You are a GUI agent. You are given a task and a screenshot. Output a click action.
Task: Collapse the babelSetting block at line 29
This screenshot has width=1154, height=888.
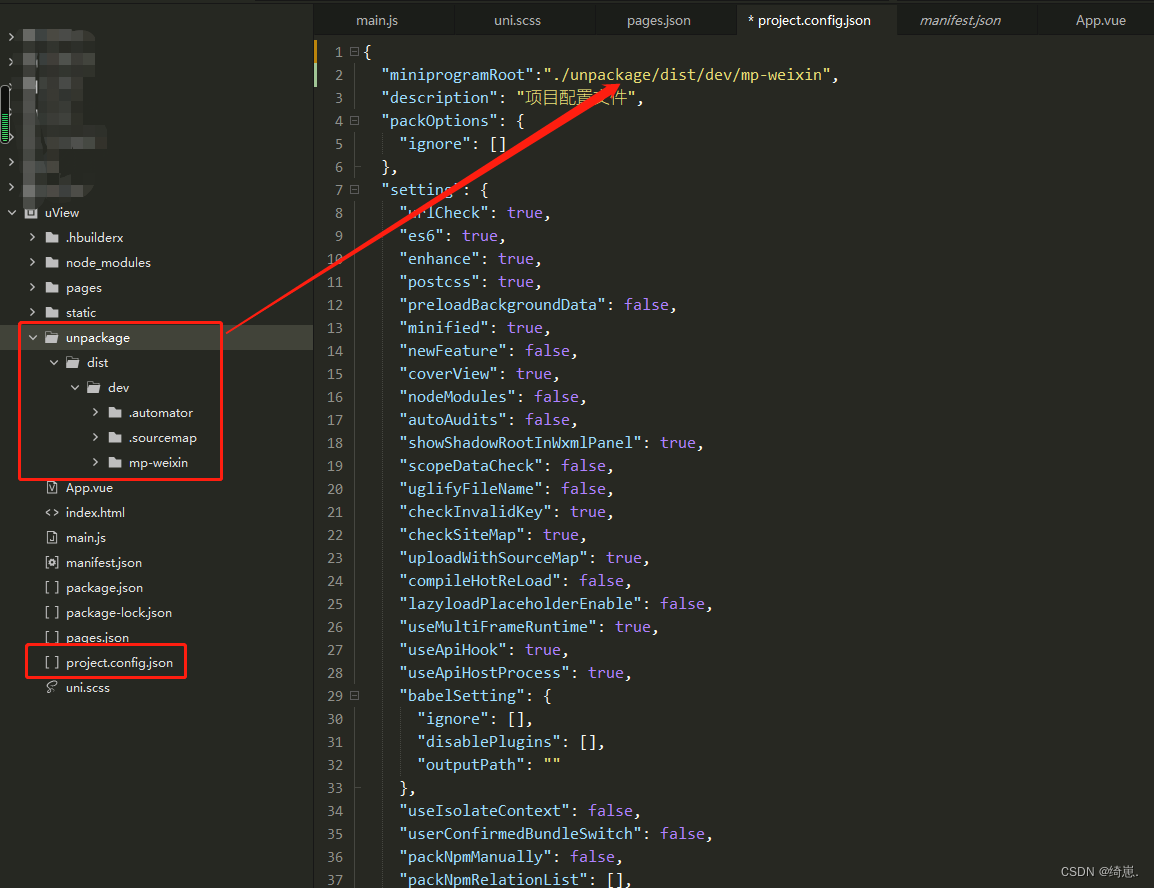pos(352,695)
